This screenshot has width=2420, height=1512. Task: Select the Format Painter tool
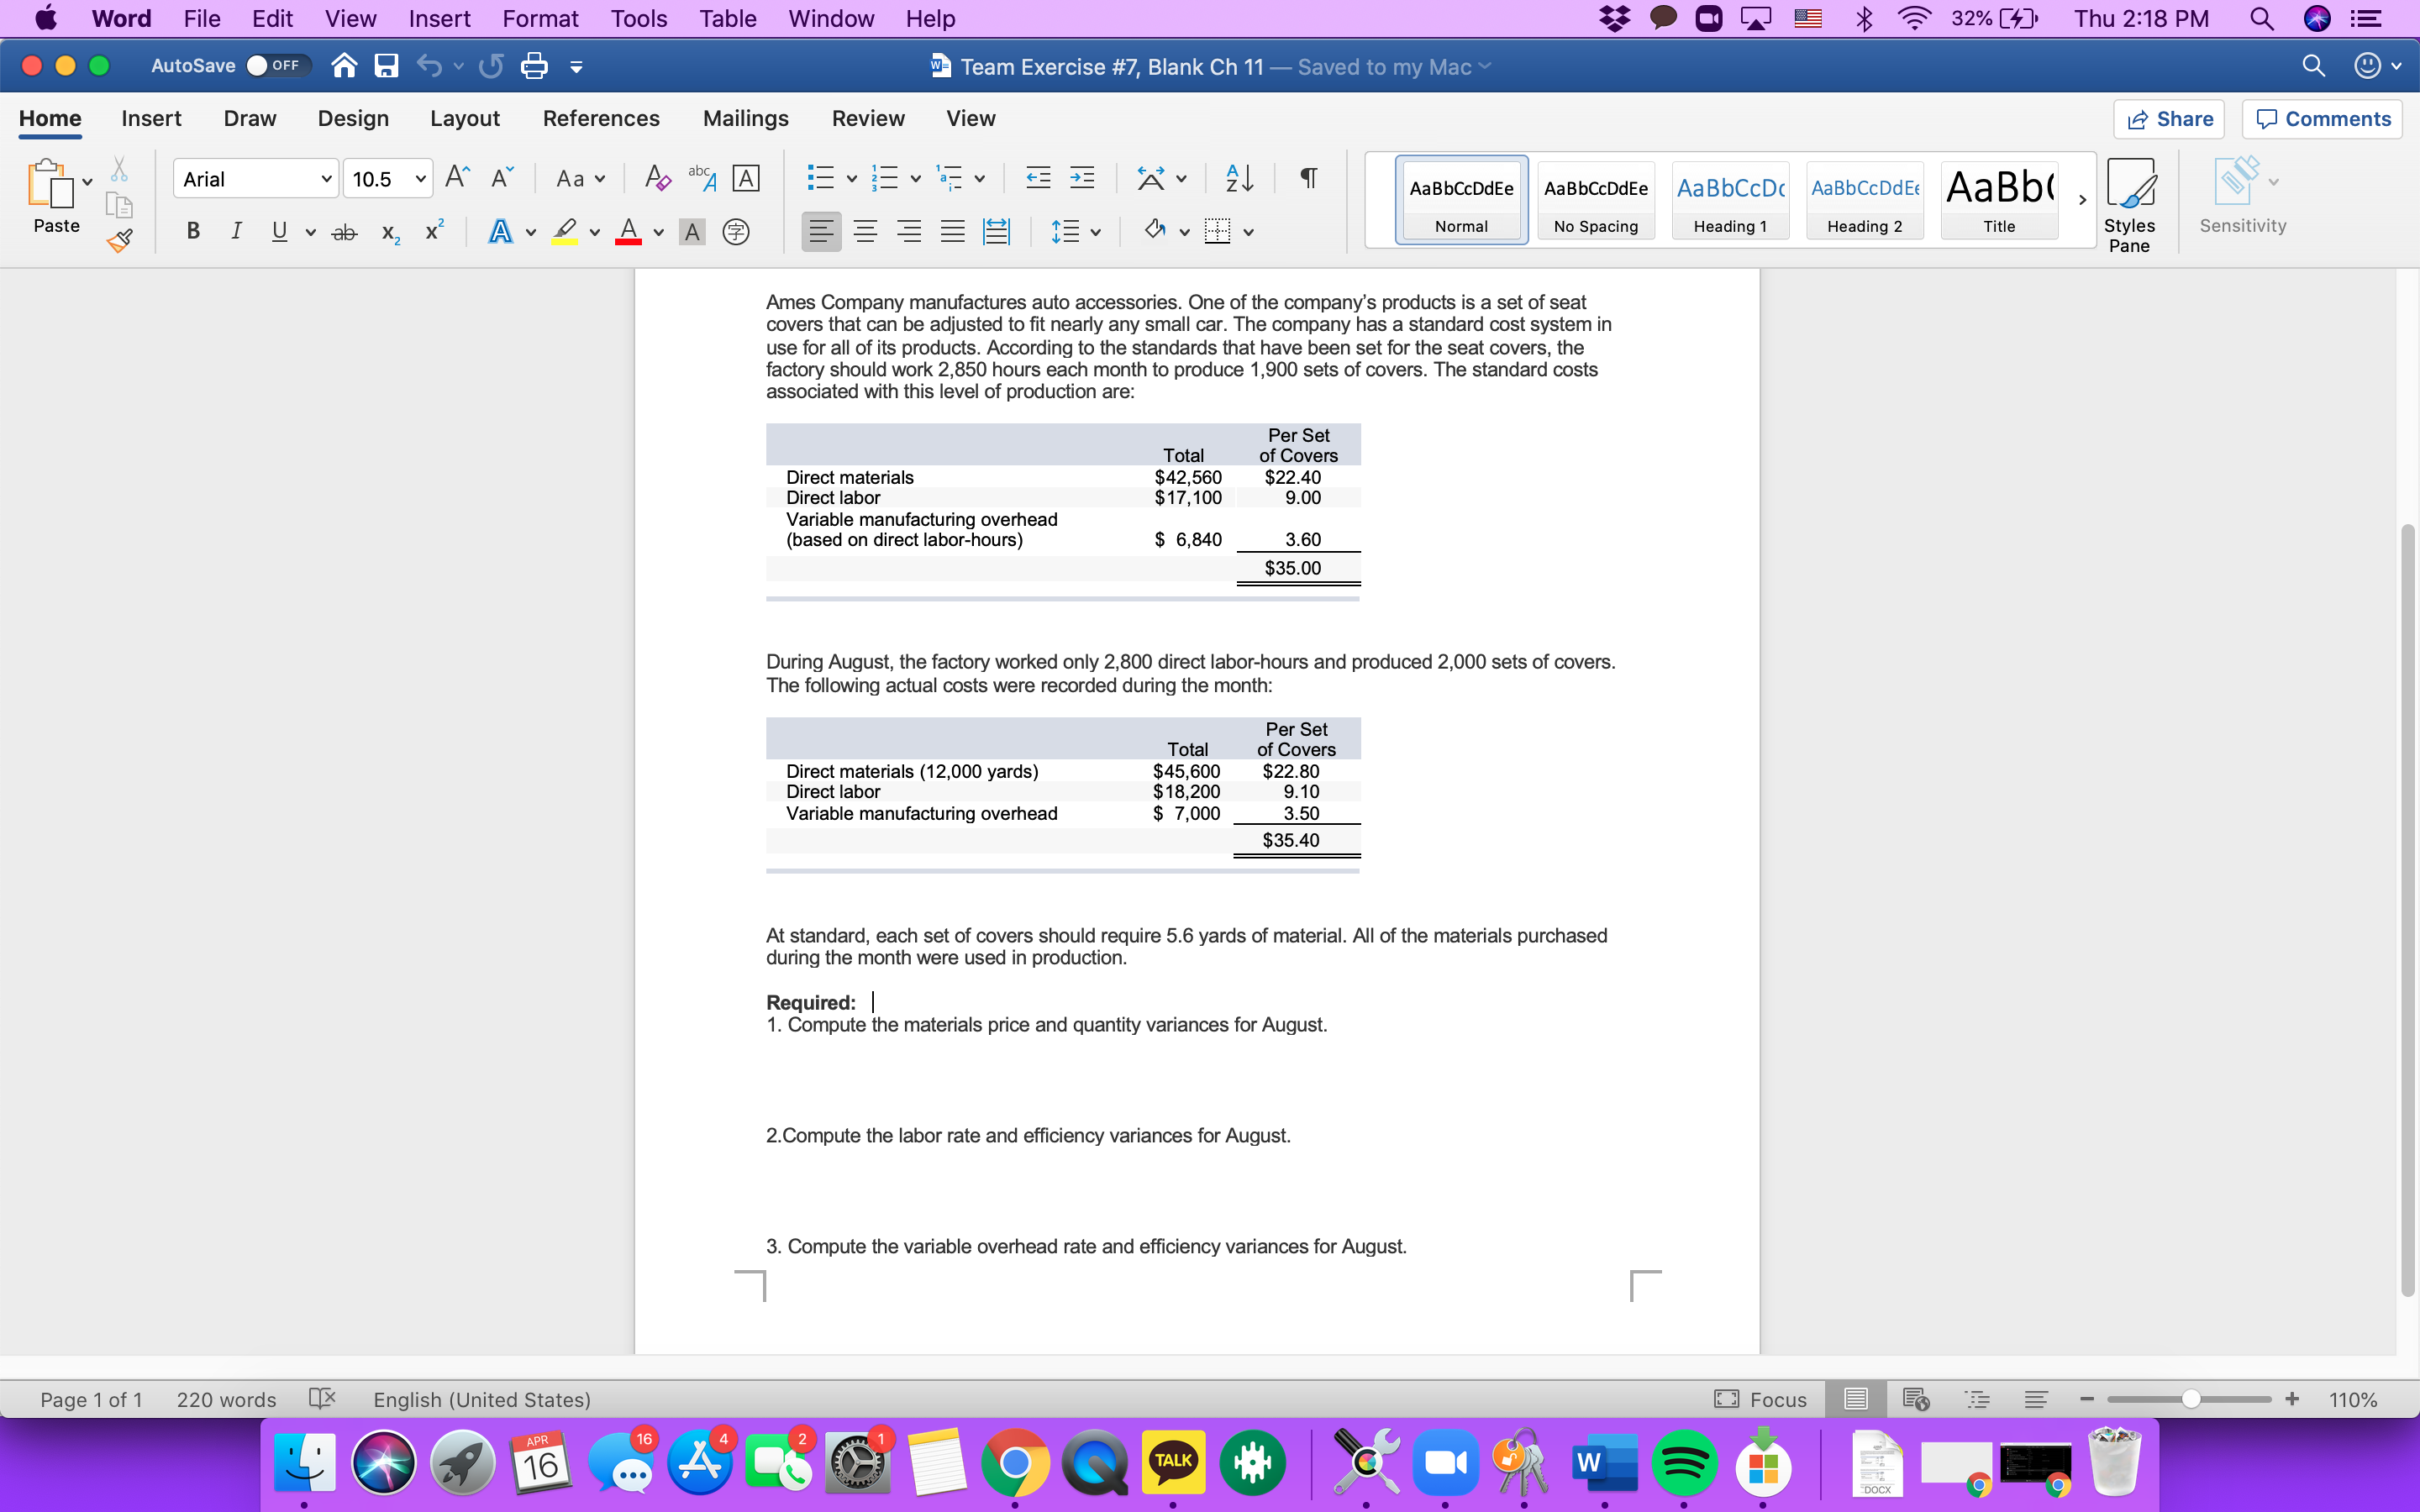tap(119, 240)
